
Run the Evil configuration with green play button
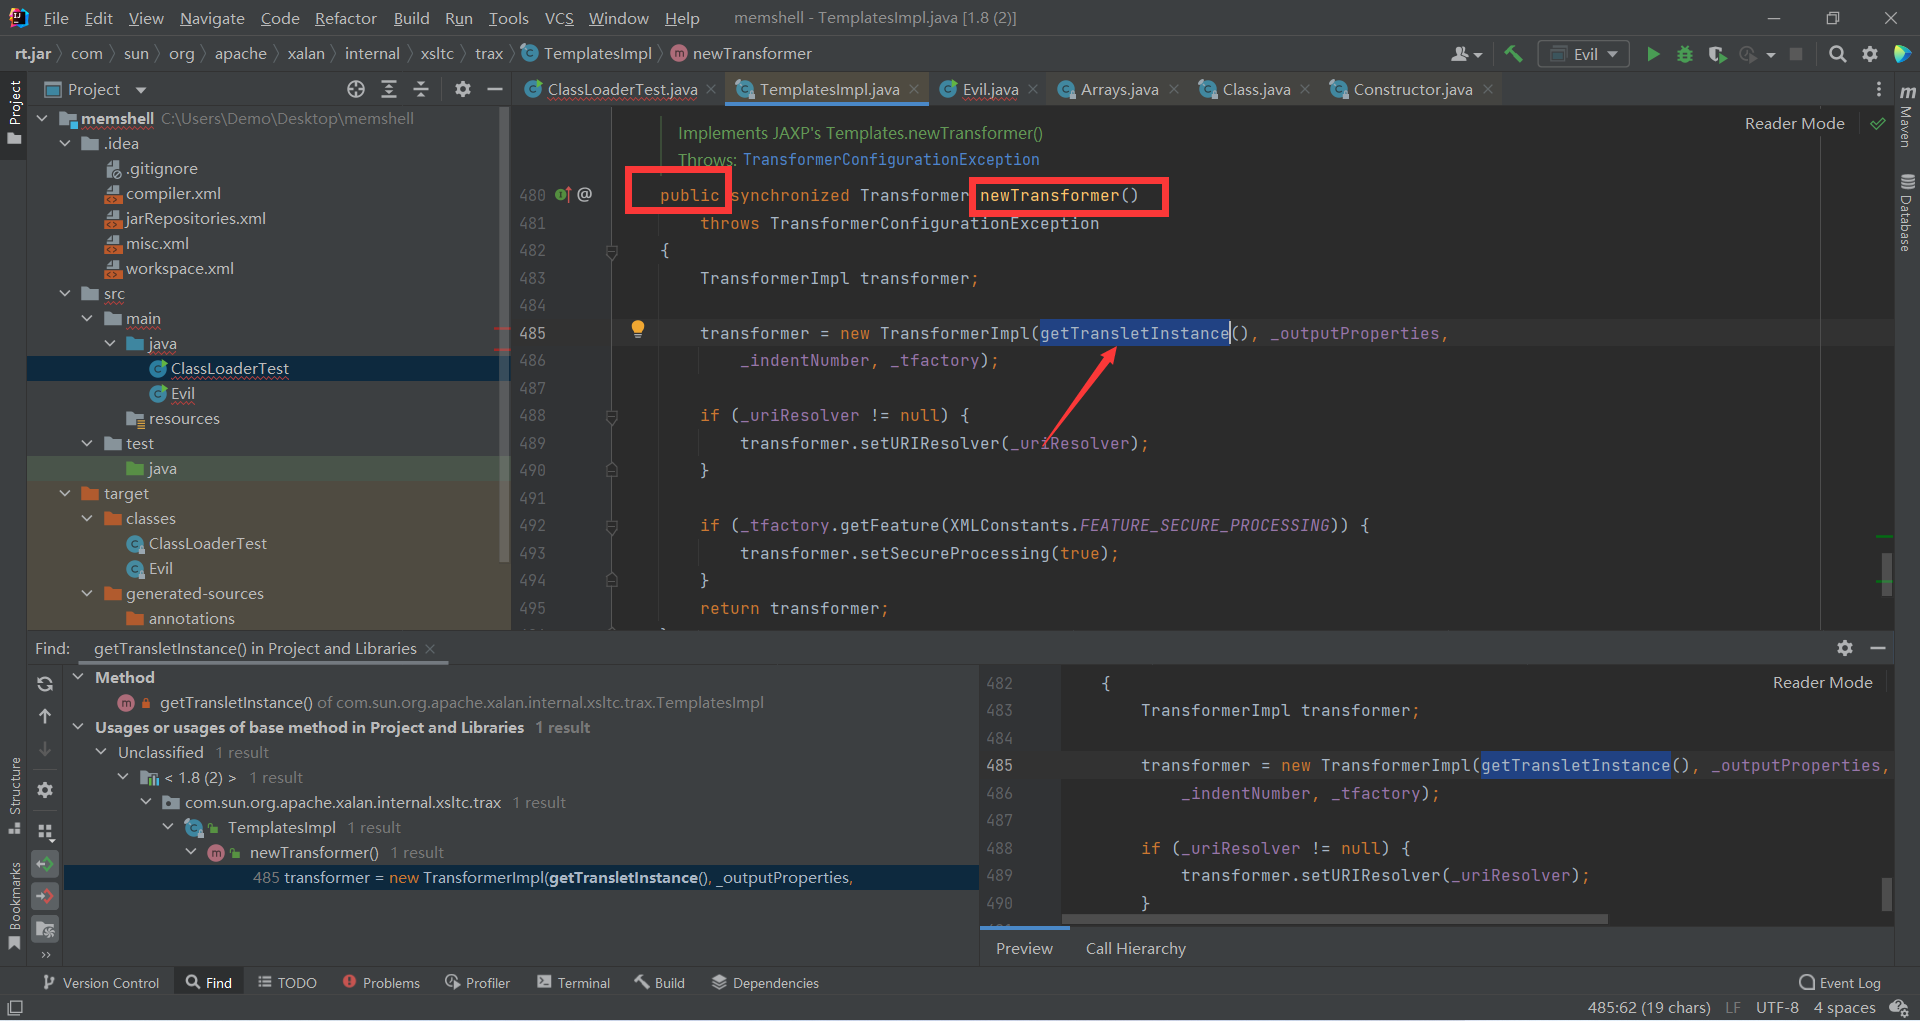pyautogui.click(x=1653, y=54)
